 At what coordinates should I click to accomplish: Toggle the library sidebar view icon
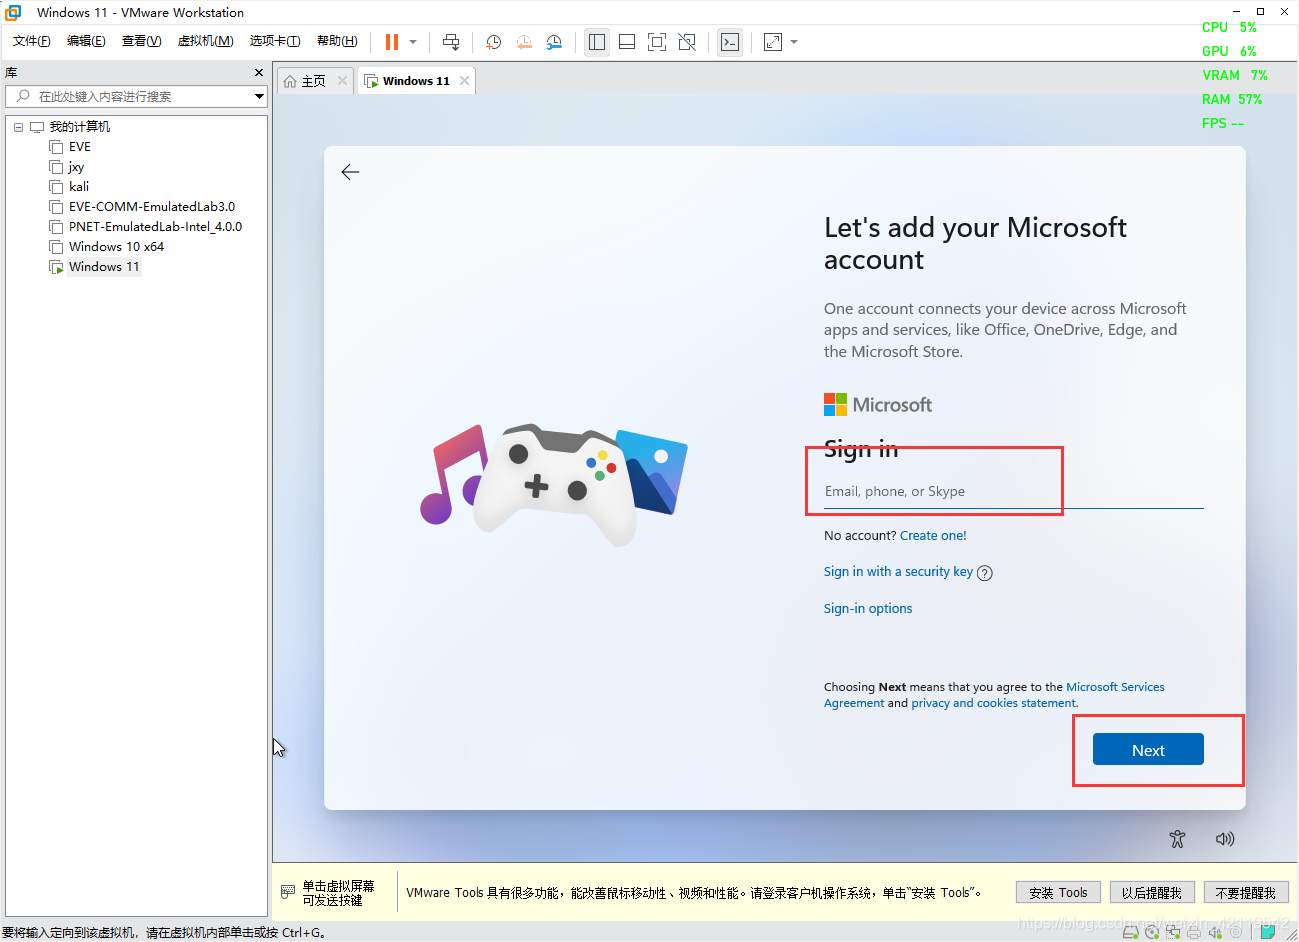[597, 42]
